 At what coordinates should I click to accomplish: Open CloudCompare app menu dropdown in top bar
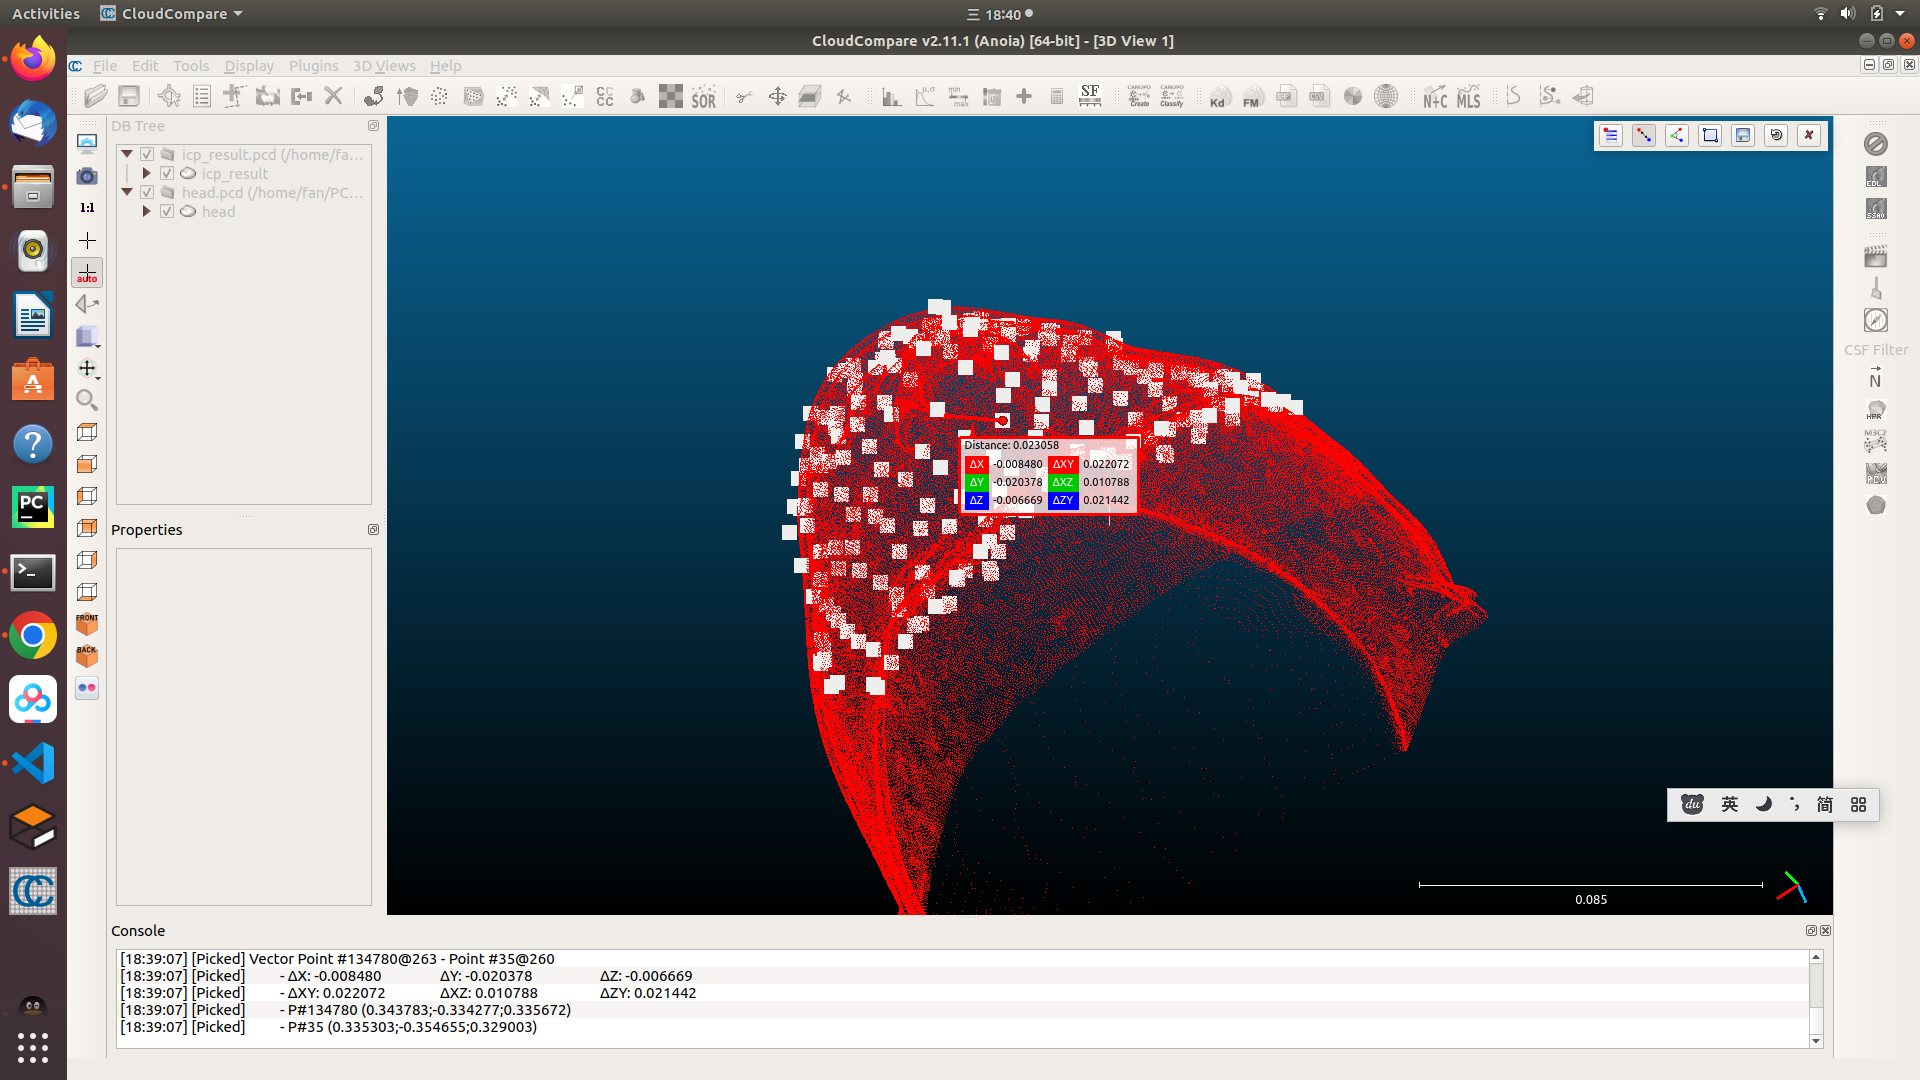click(172, 14)
